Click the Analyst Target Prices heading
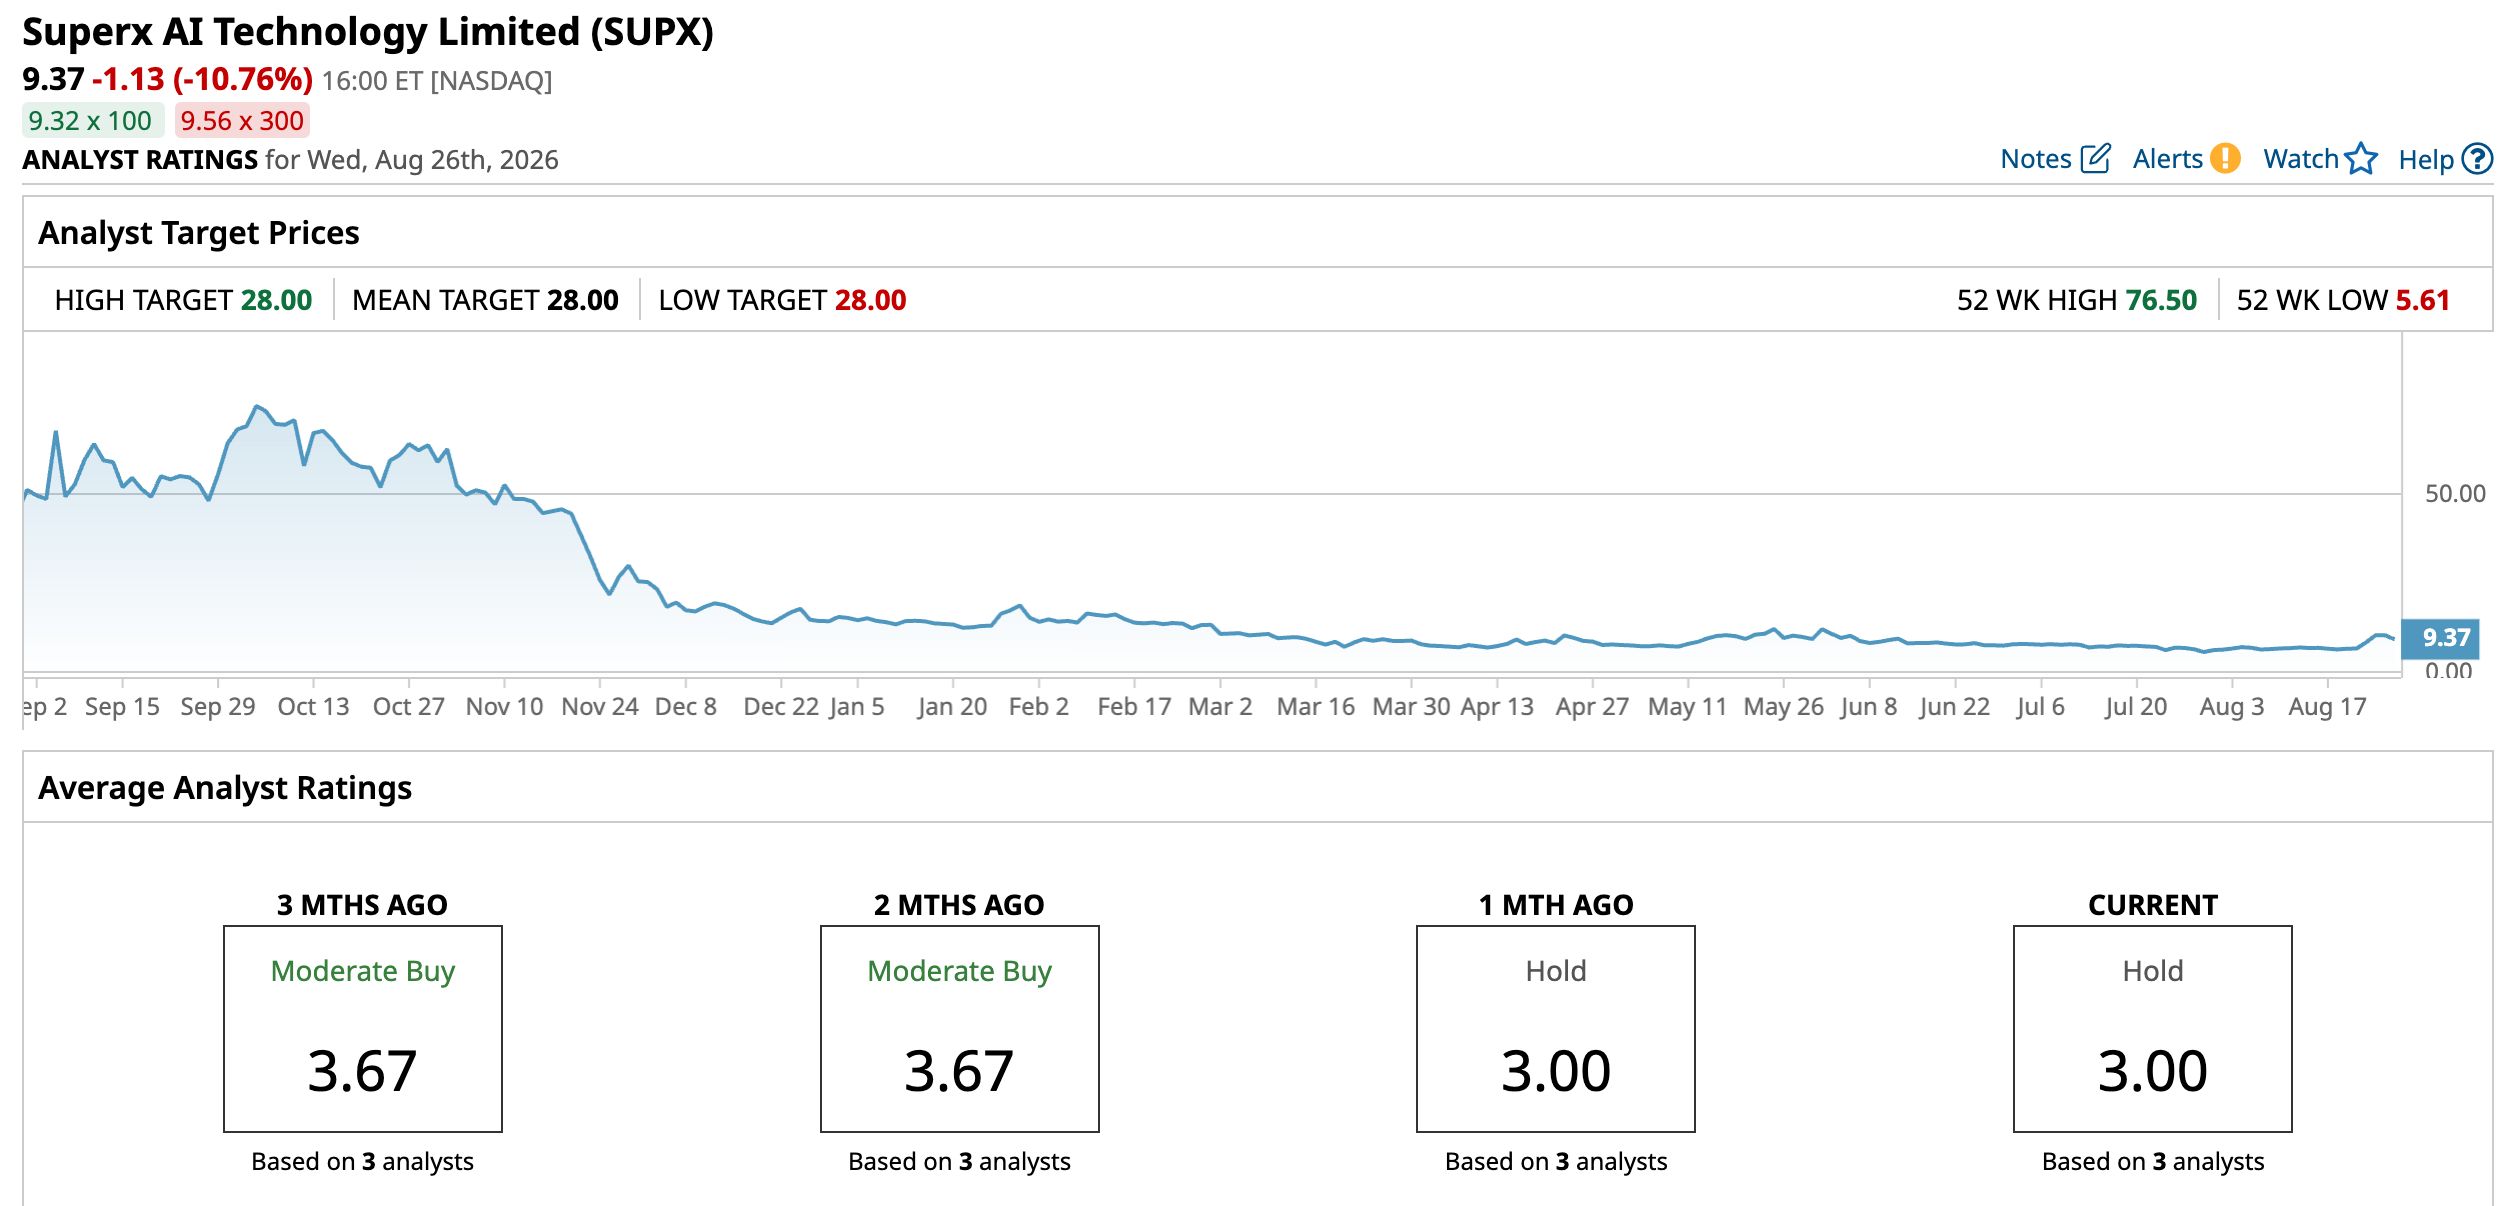Viewport: 2506px width, 1206px height. tap(199, 233)
